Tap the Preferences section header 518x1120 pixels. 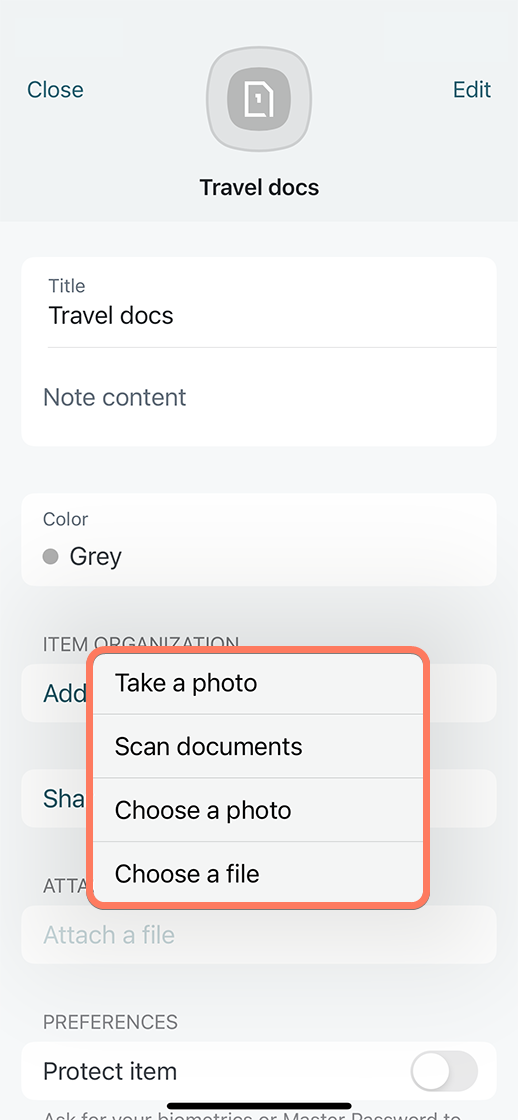pyautogui.click(x=110, y=1022)
